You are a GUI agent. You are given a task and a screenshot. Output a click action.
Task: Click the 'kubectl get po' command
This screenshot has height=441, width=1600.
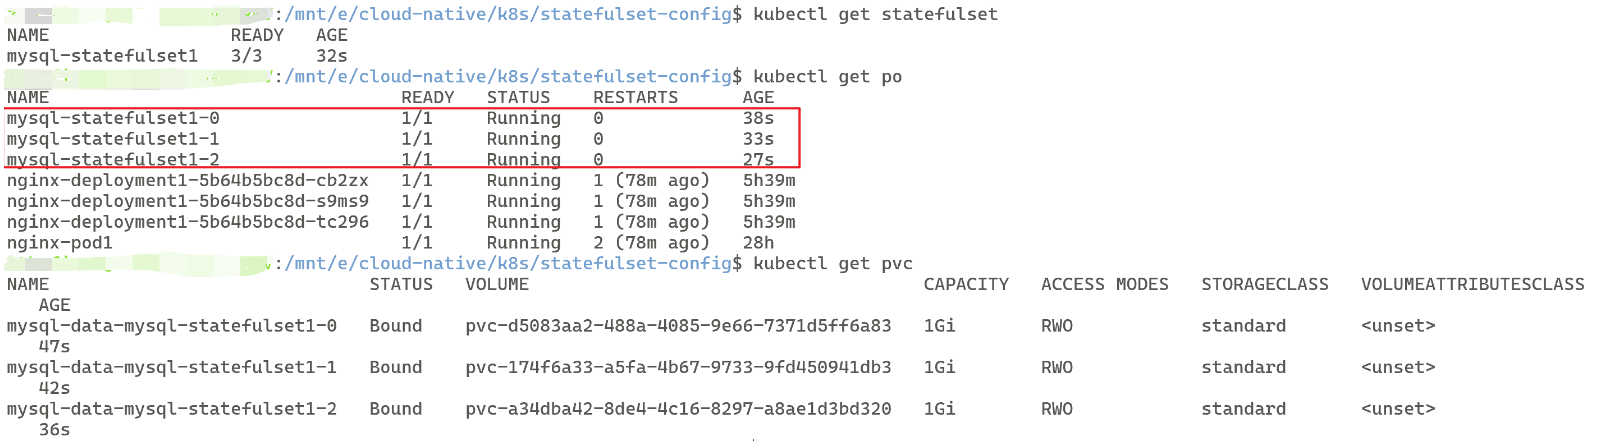[827, 77]
